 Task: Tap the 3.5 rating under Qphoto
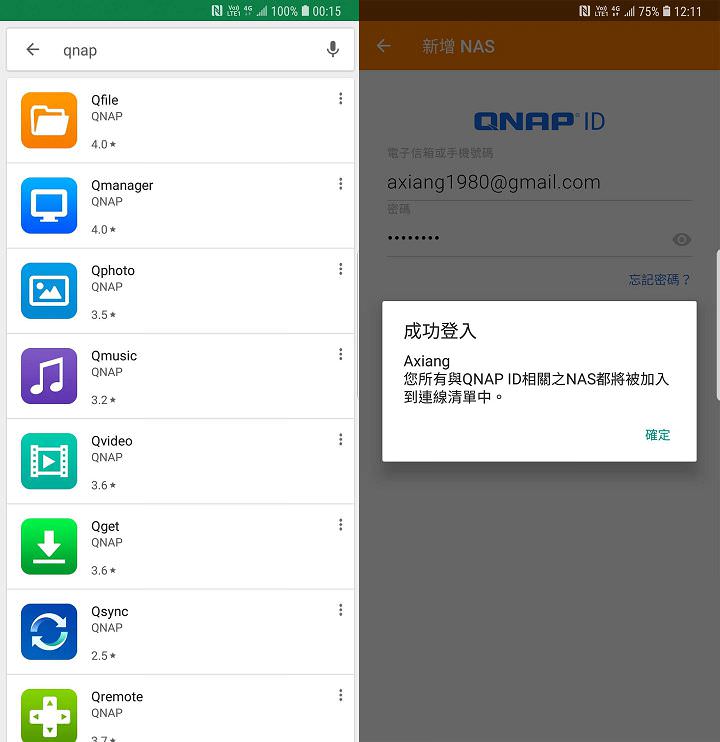point(104,315)
